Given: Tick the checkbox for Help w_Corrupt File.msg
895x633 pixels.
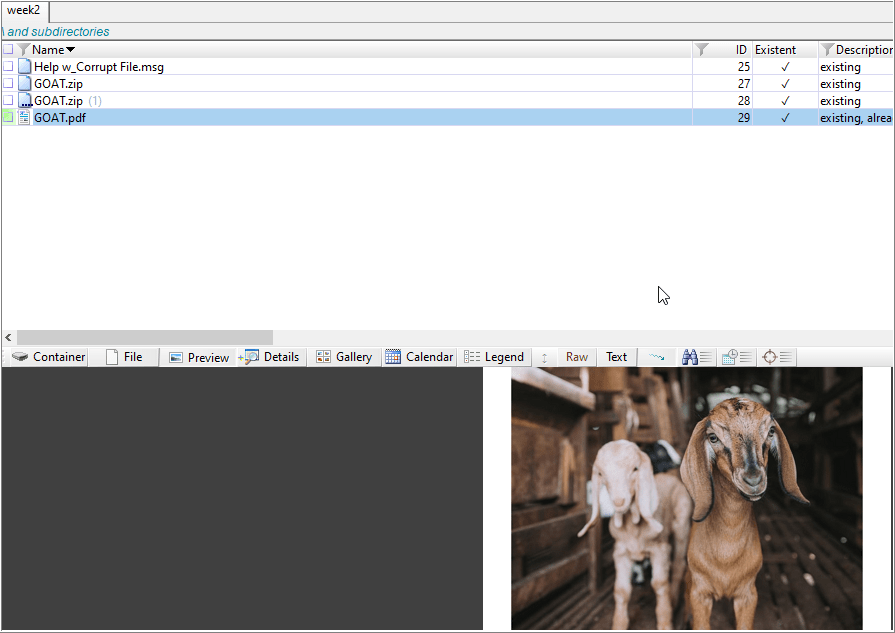Looking at the screenshot, I should click(8, 67).
